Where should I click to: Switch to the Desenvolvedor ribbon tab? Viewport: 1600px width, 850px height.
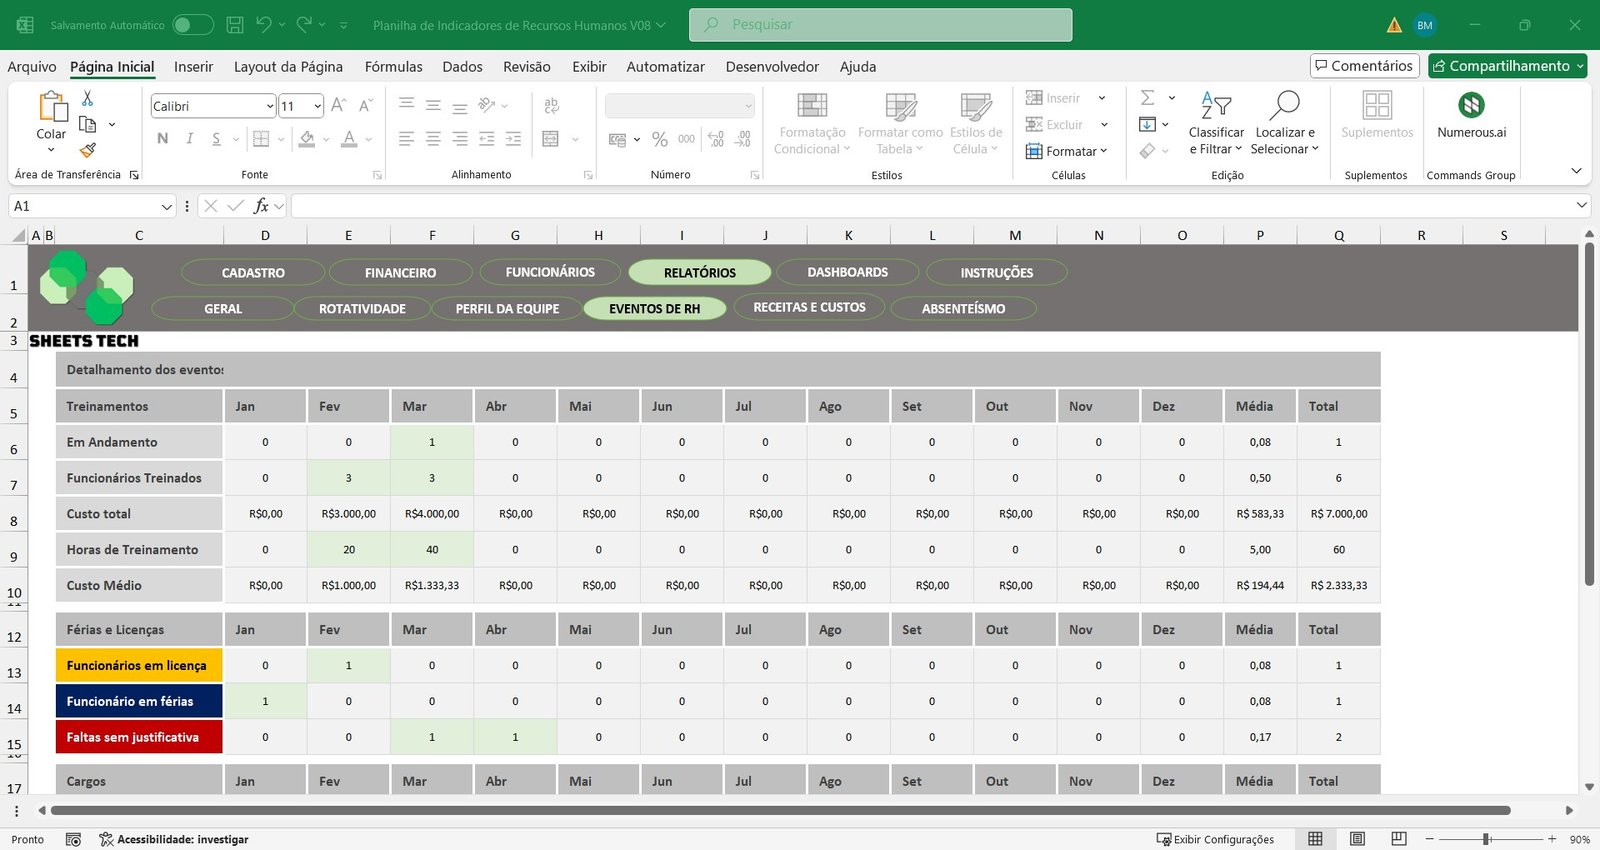click(x=772, y=66)
